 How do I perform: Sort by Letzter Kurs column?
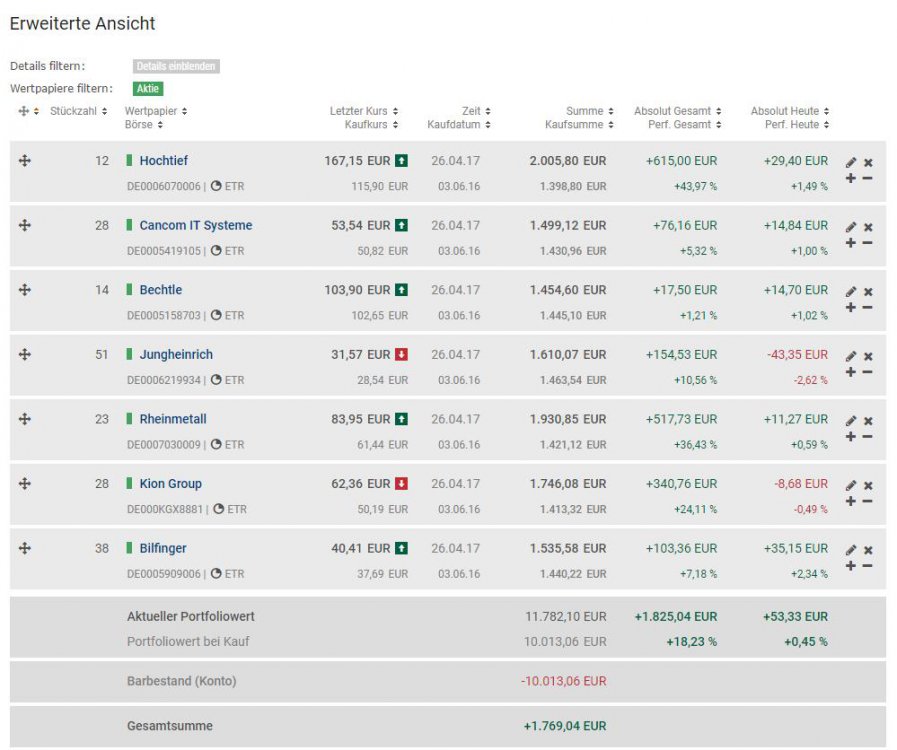tap(395, 111)
